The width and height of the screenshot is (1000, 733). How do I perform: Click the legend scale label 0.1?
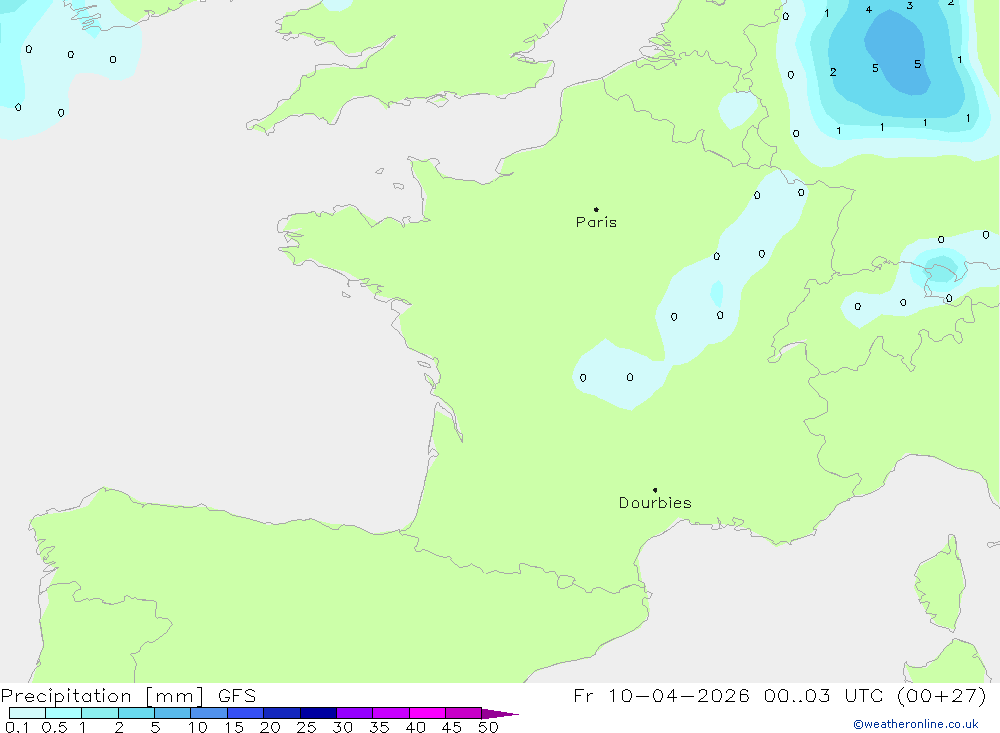[17, 727]
